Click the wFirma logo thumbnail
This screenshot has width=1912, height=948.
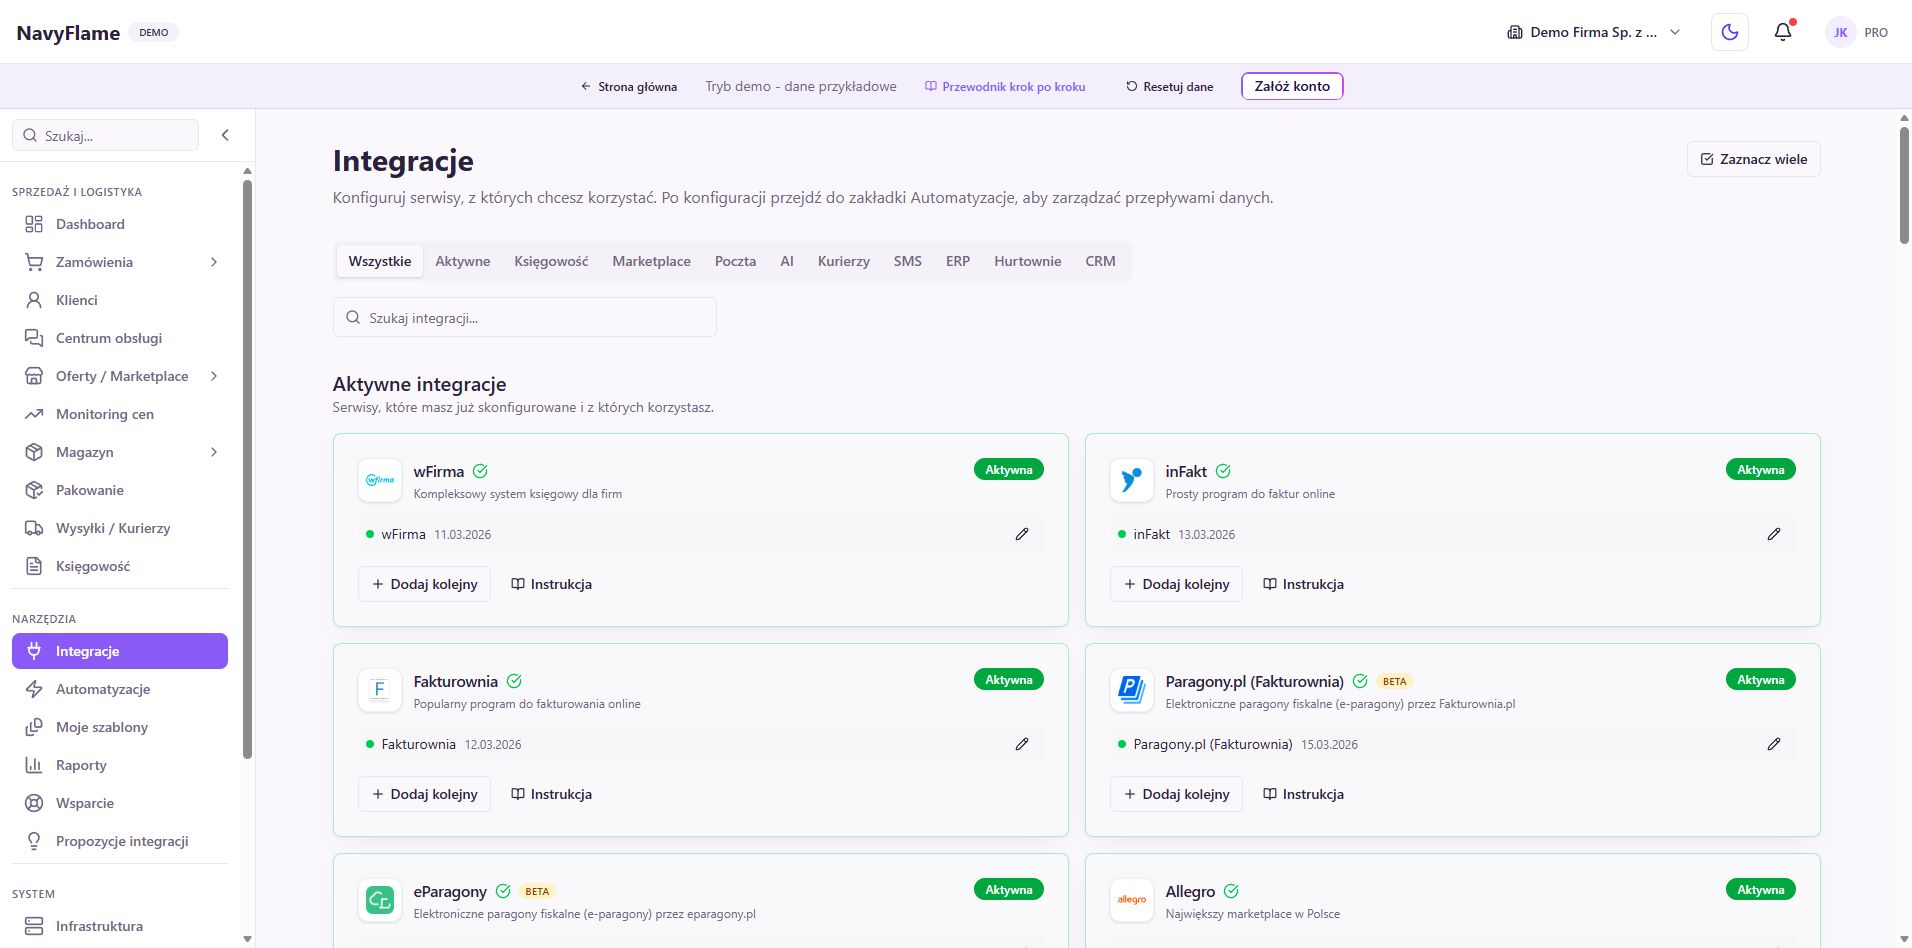(x=380, y=480)
